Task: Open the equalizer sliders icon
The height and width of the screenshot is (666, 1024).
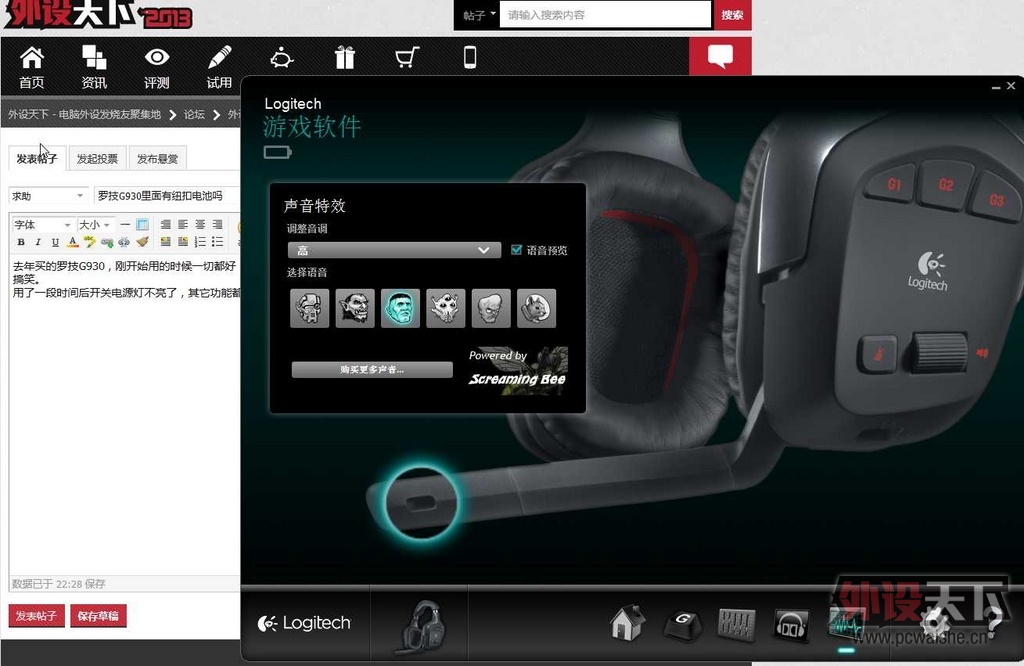Action: 737,623
